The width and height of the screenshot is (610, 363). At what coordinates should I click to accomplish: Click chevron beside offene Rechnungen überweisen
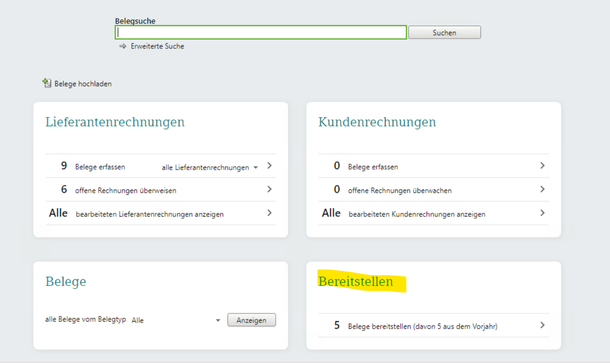pyautogui.click(x=269, y=189)
